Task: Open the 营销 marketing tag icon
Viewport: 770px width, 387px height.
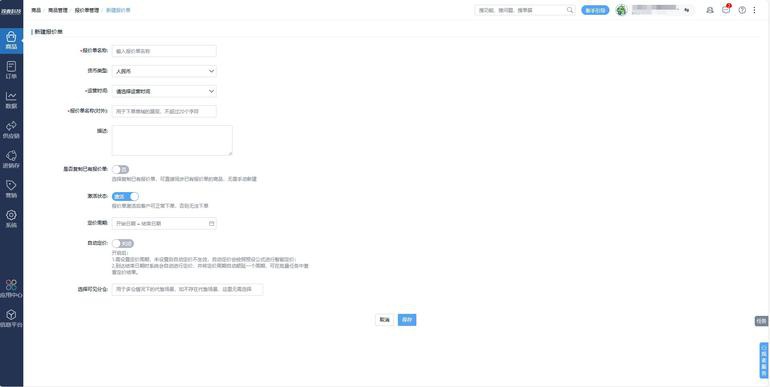Action: [11, 189]
